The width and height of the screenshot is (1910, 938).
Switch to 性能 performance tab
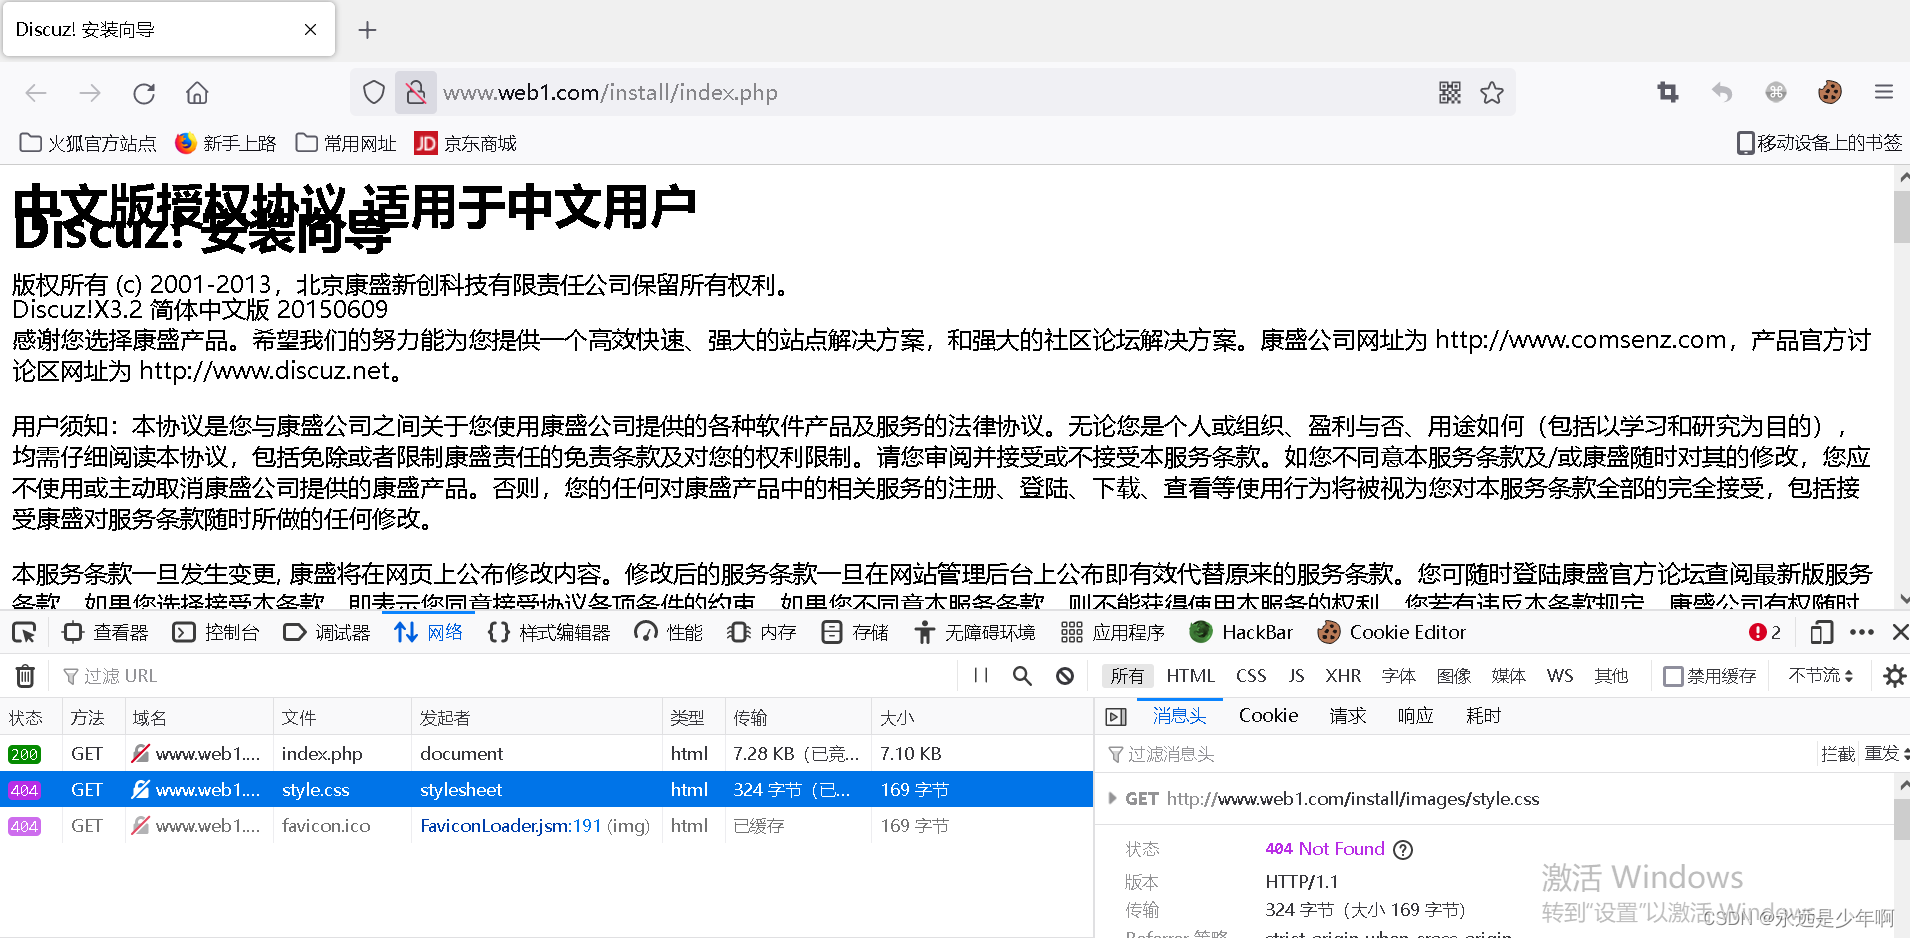pyautogui.click(x=669, y=632)
